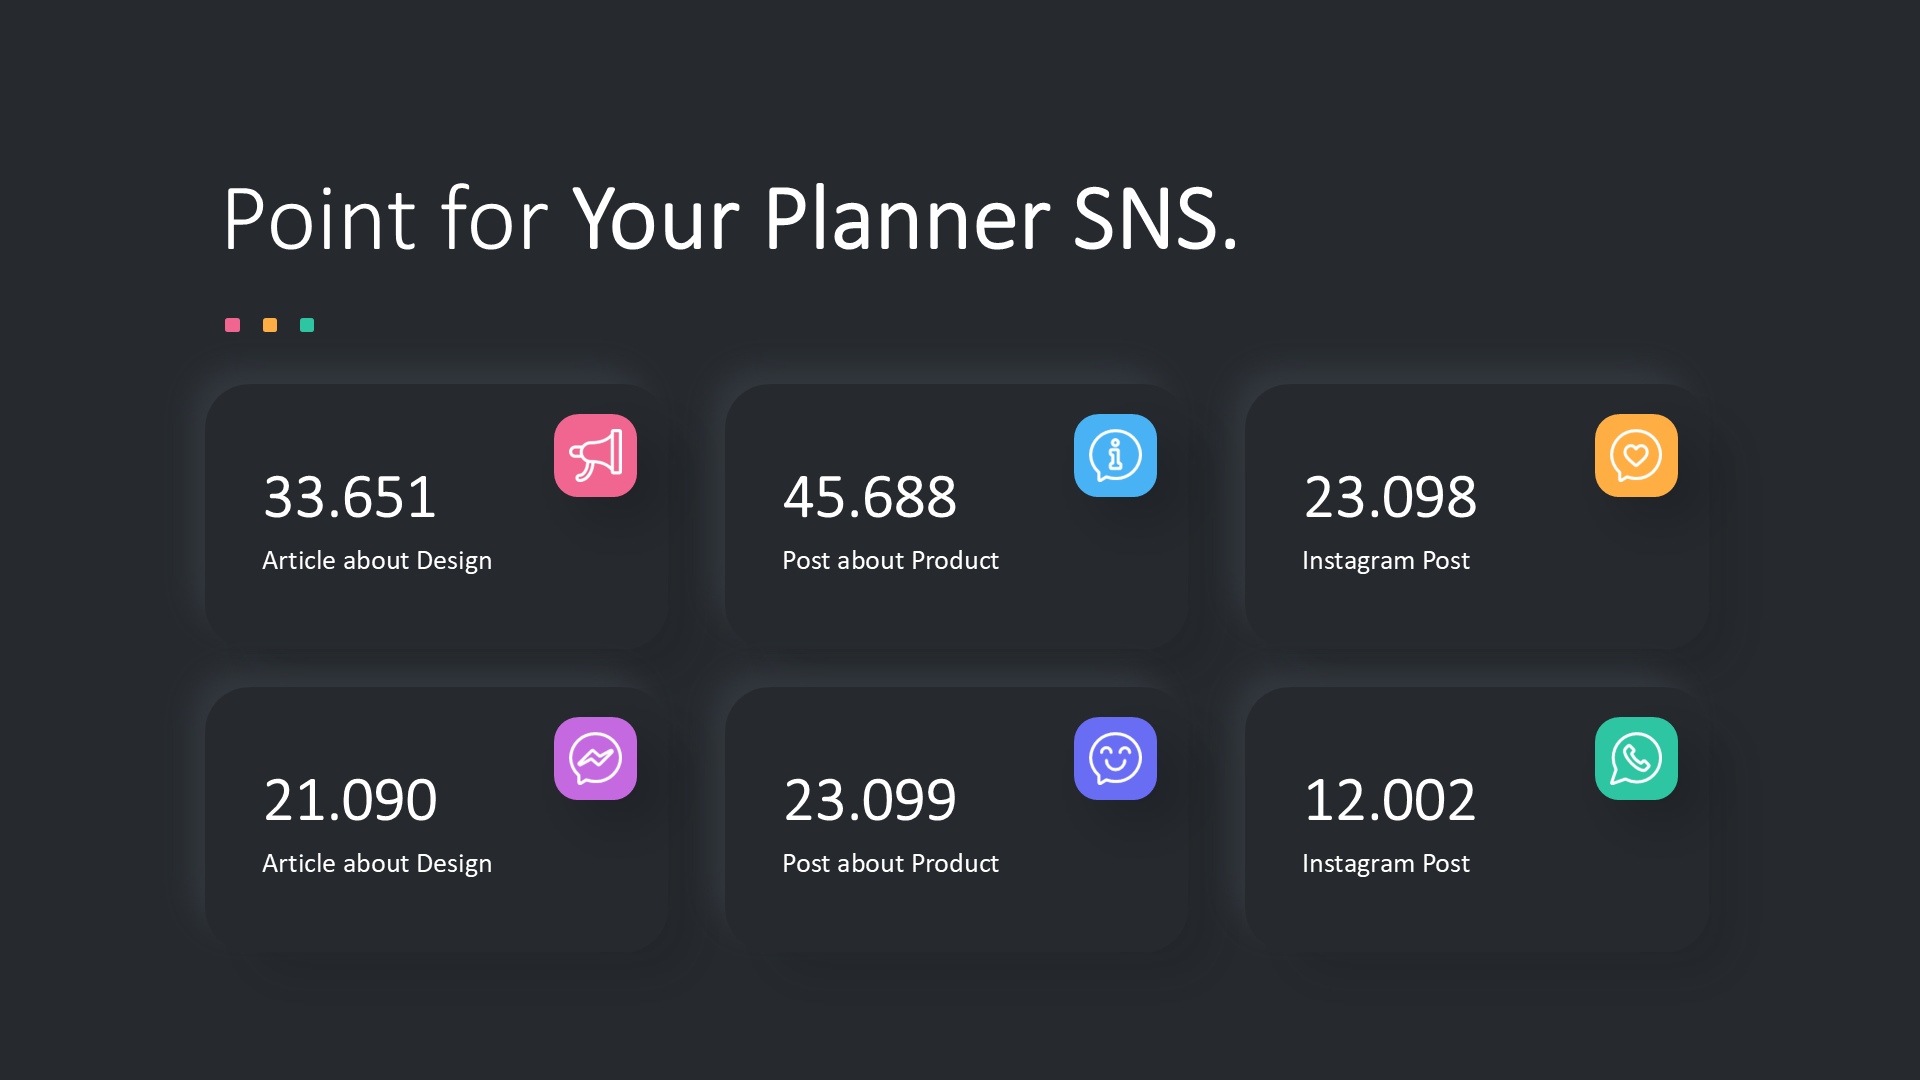Click the 23.098 statistic number
The width and height of the screenshot is (1920, 1080).
point(1390,497)
